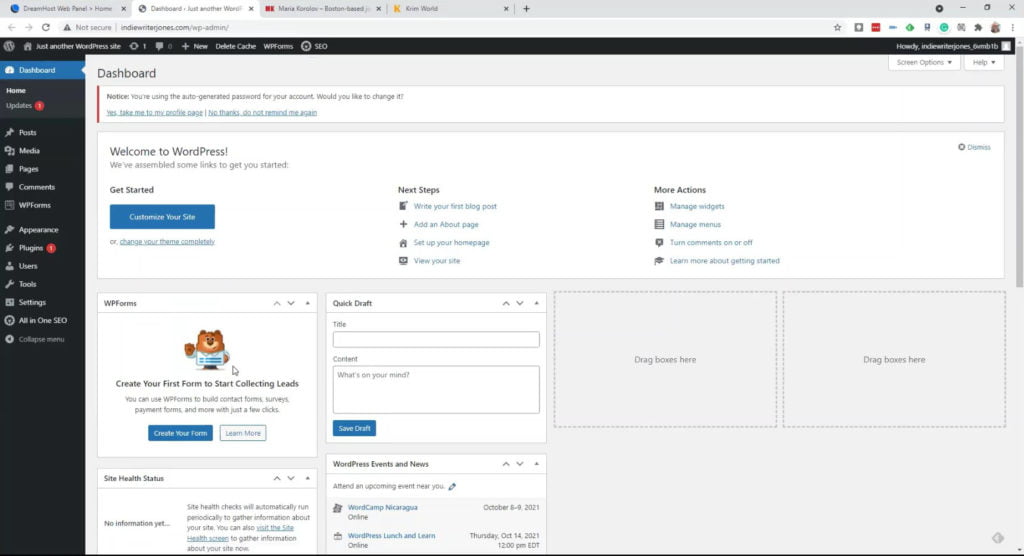Toggle the WPForms widget panel
Viewport: 1024px width, 556px height.
(308, 303)
